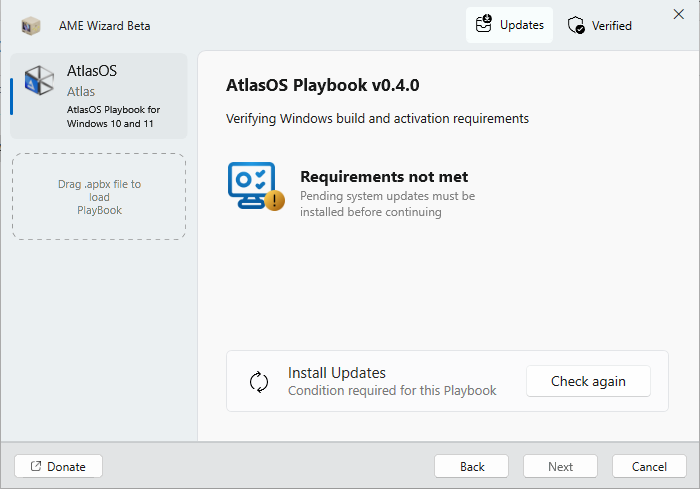
Task: Click the Updates inbox download icon
Action: [x=483, y=24]
